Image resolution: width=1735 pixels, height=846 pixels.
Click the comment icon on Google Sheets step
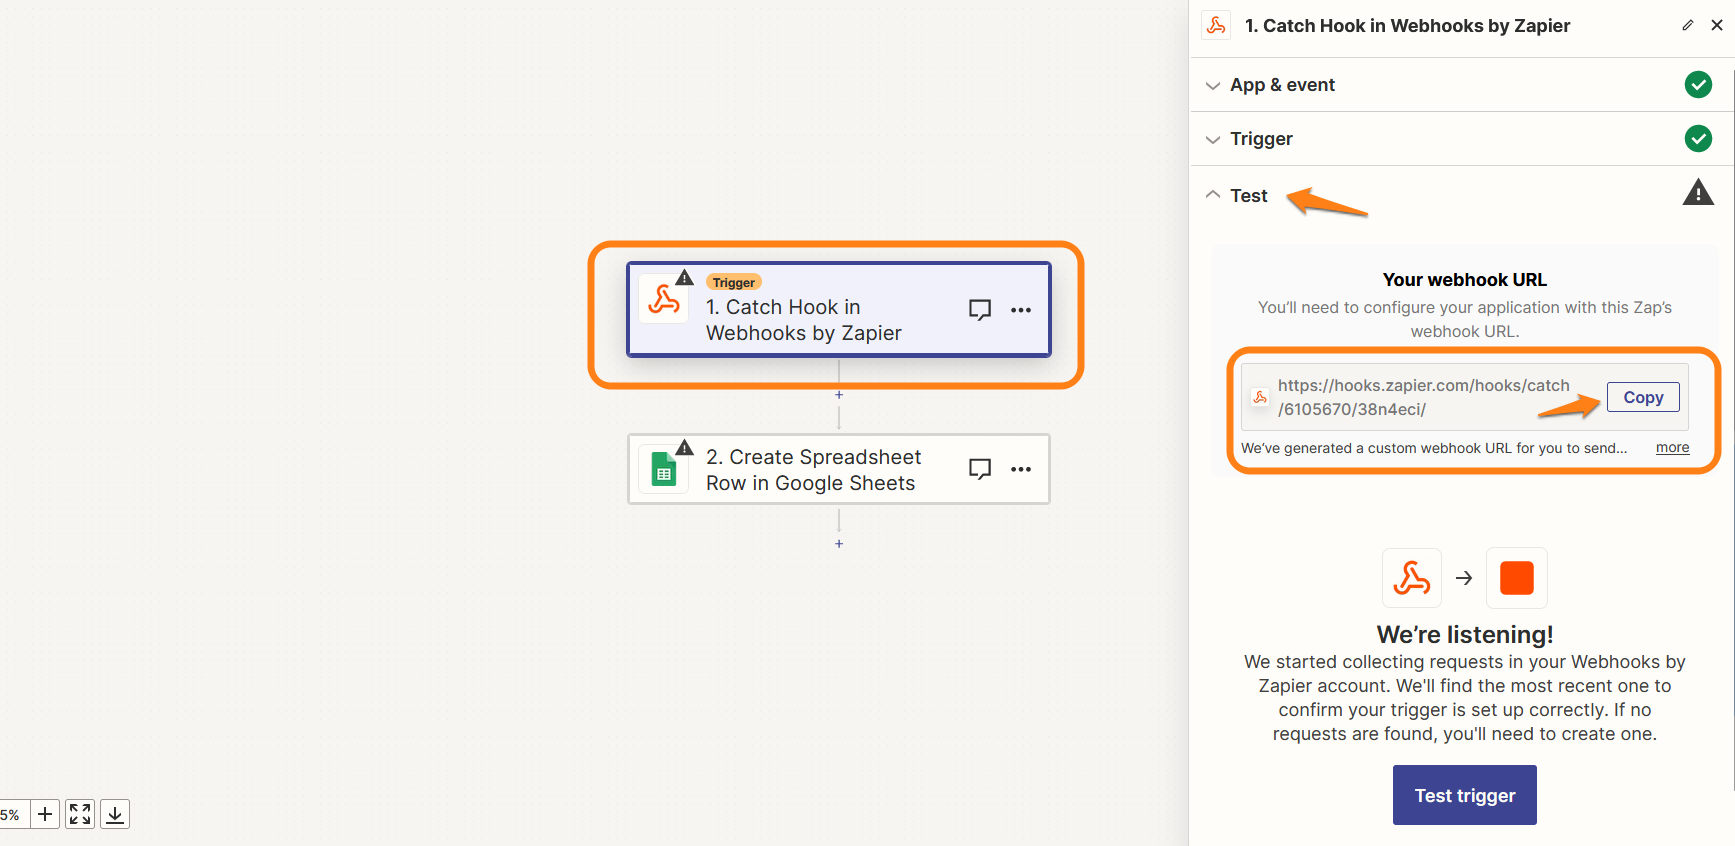(979, 469)
